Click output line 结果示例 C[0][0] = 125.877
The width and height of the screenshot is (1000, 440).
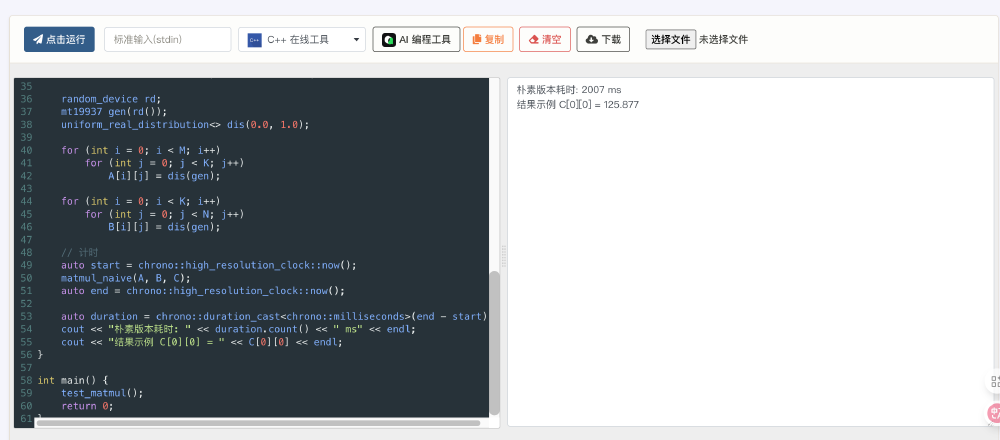point(578,105)
